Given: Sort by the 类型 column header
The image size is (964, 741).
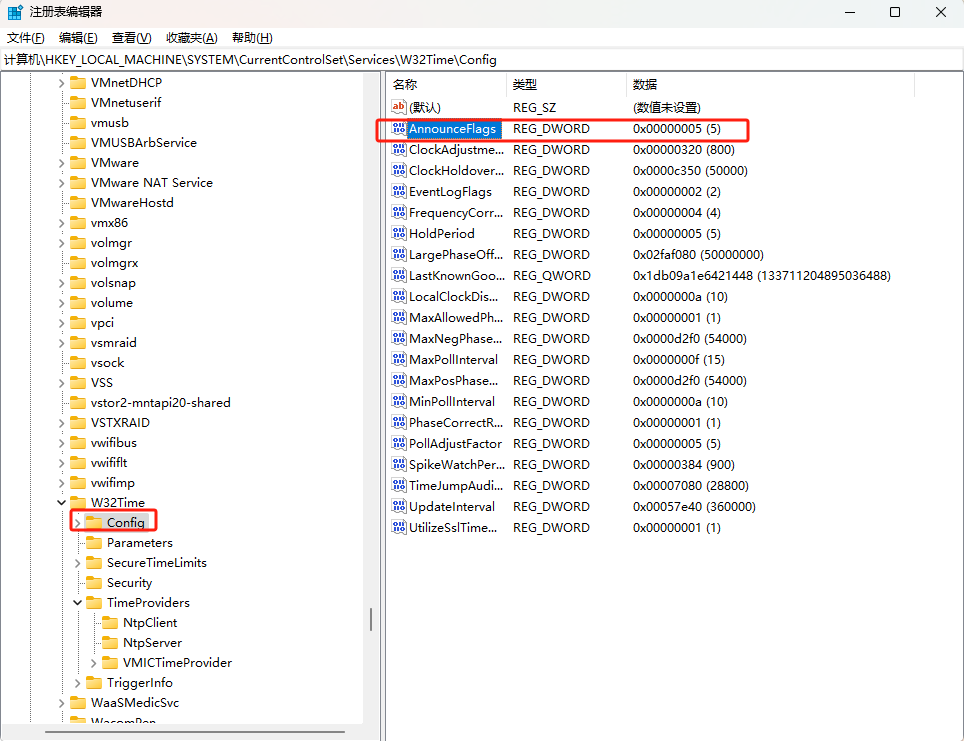Looking at the screenshot, I should pyautogui.click(x=566, y=85).
